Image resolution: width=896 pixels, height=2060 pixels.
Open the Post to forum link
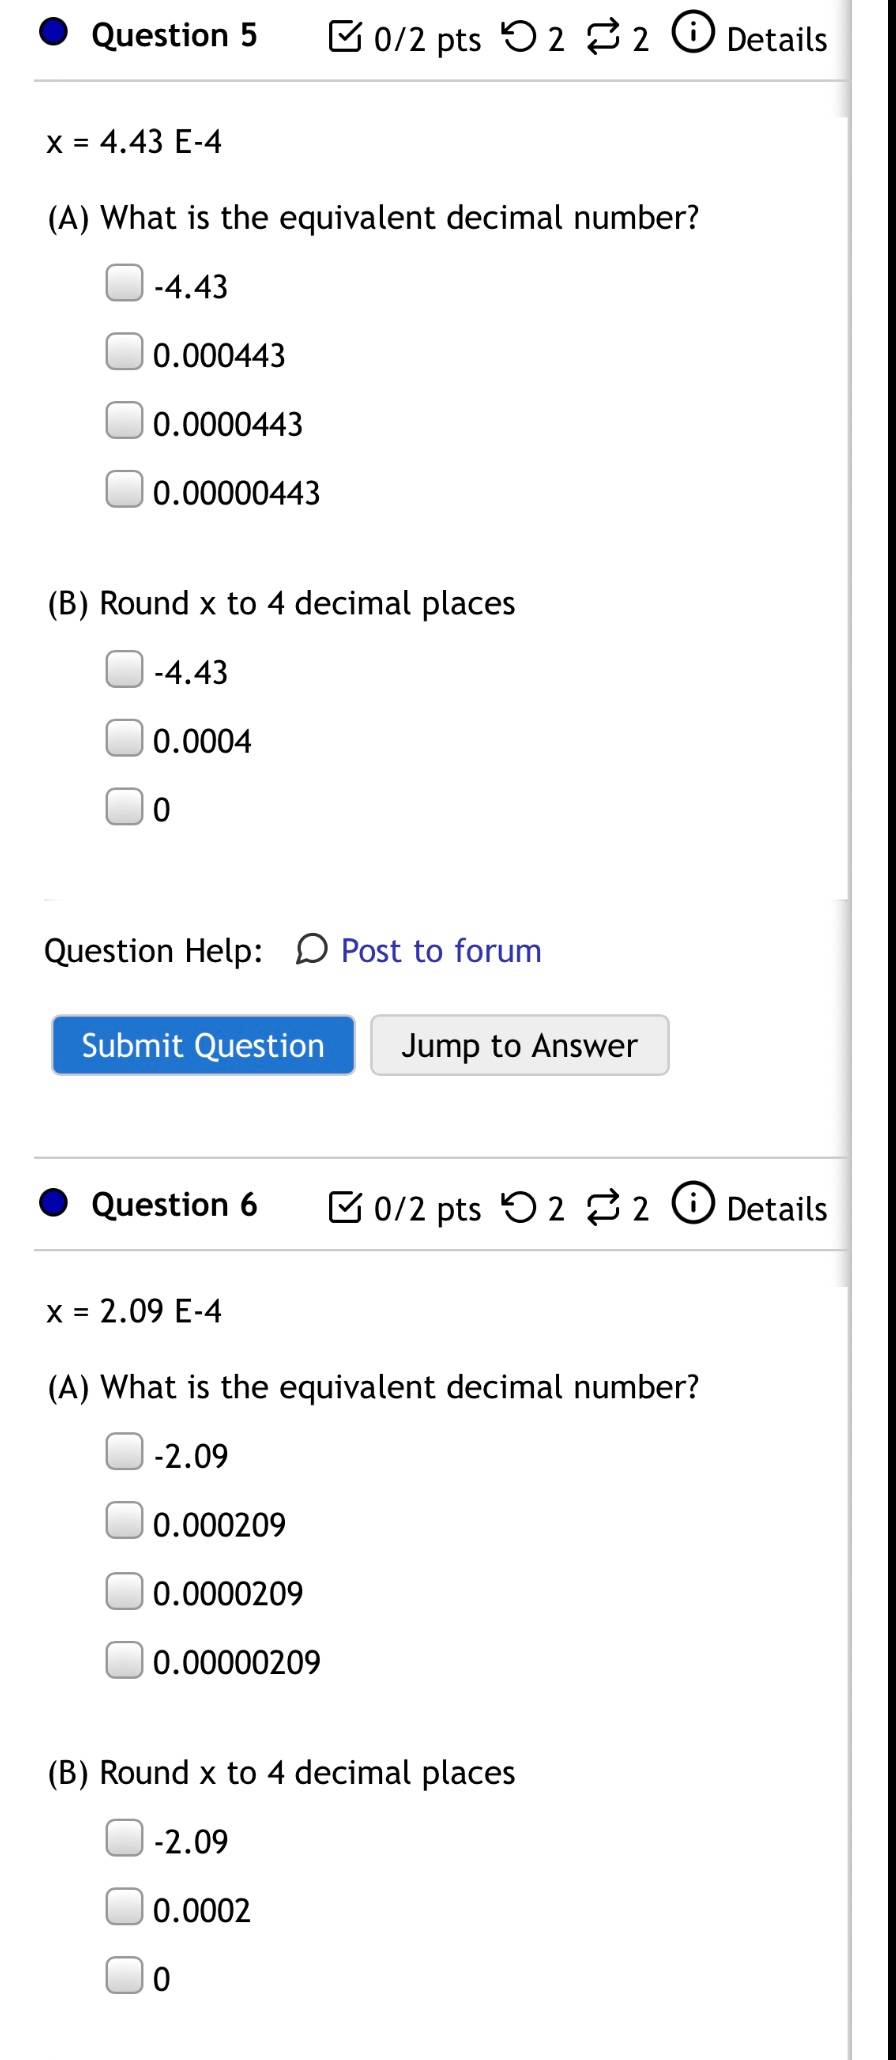441,950
